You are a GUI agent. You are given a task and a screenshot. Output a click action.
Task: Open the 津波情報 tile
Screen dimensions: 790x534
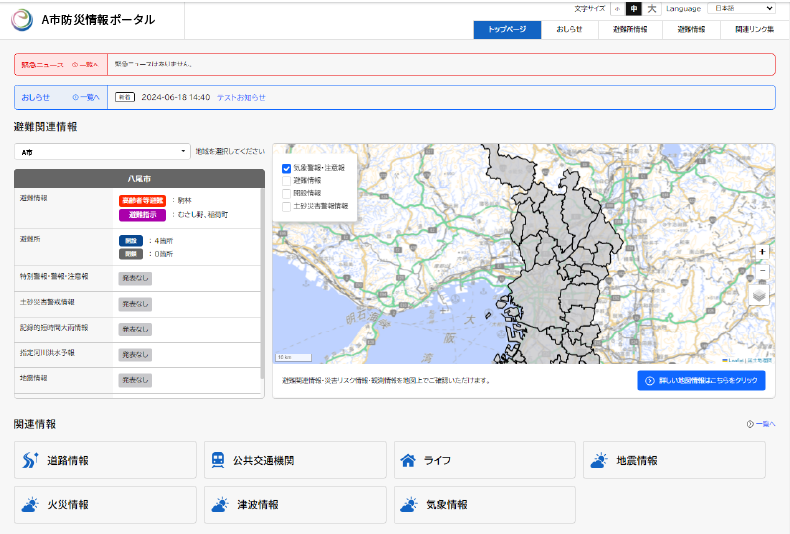pyautogui.click(x=294, y=505)
